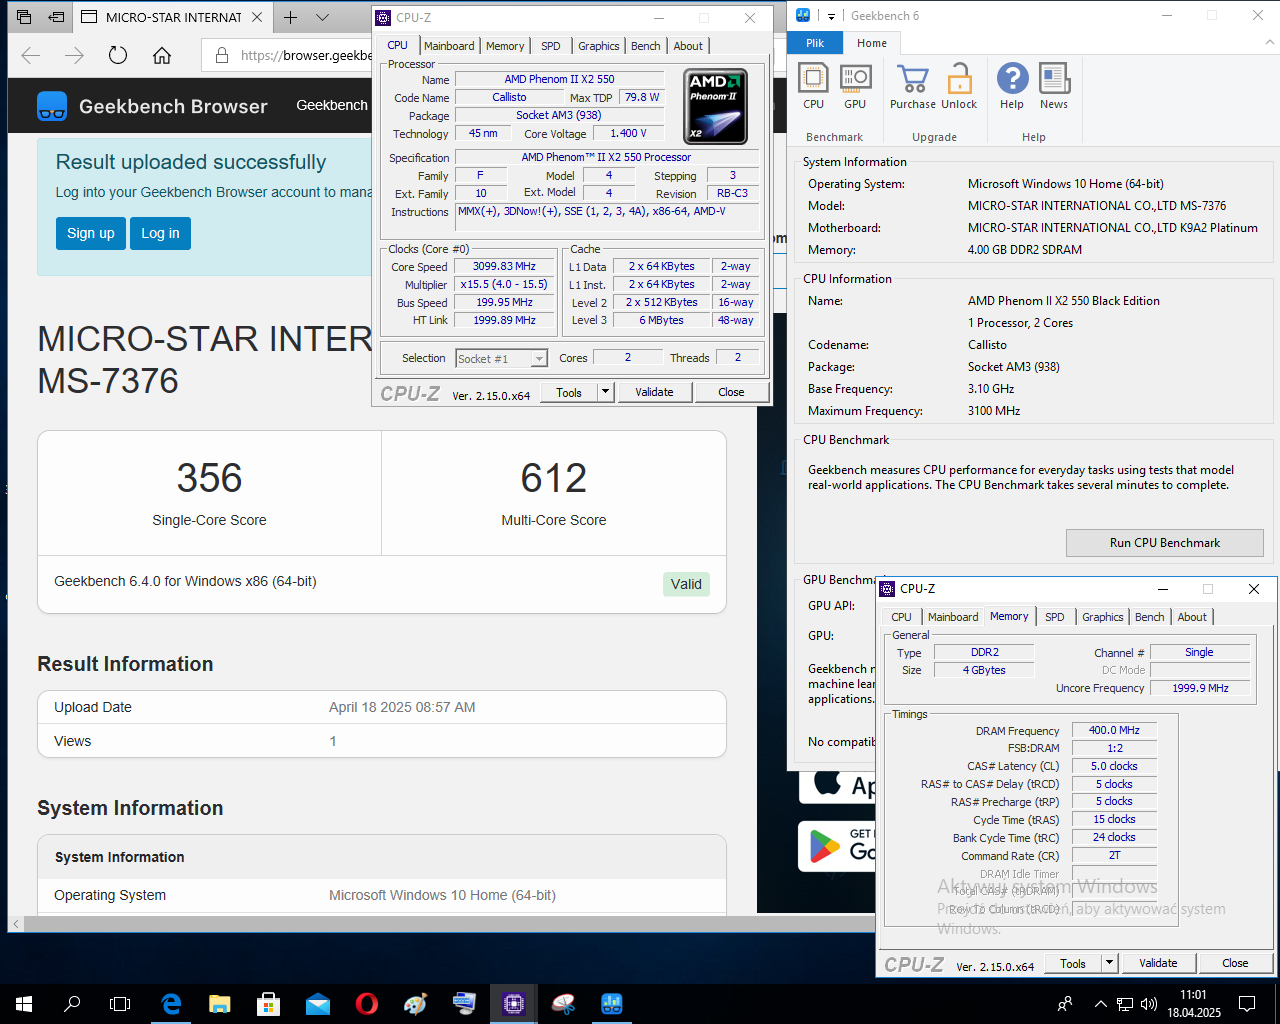Click the Core Speed 3099.83 MHz value
Viewport: 1280px width, 1024px height.
point(504,266)
